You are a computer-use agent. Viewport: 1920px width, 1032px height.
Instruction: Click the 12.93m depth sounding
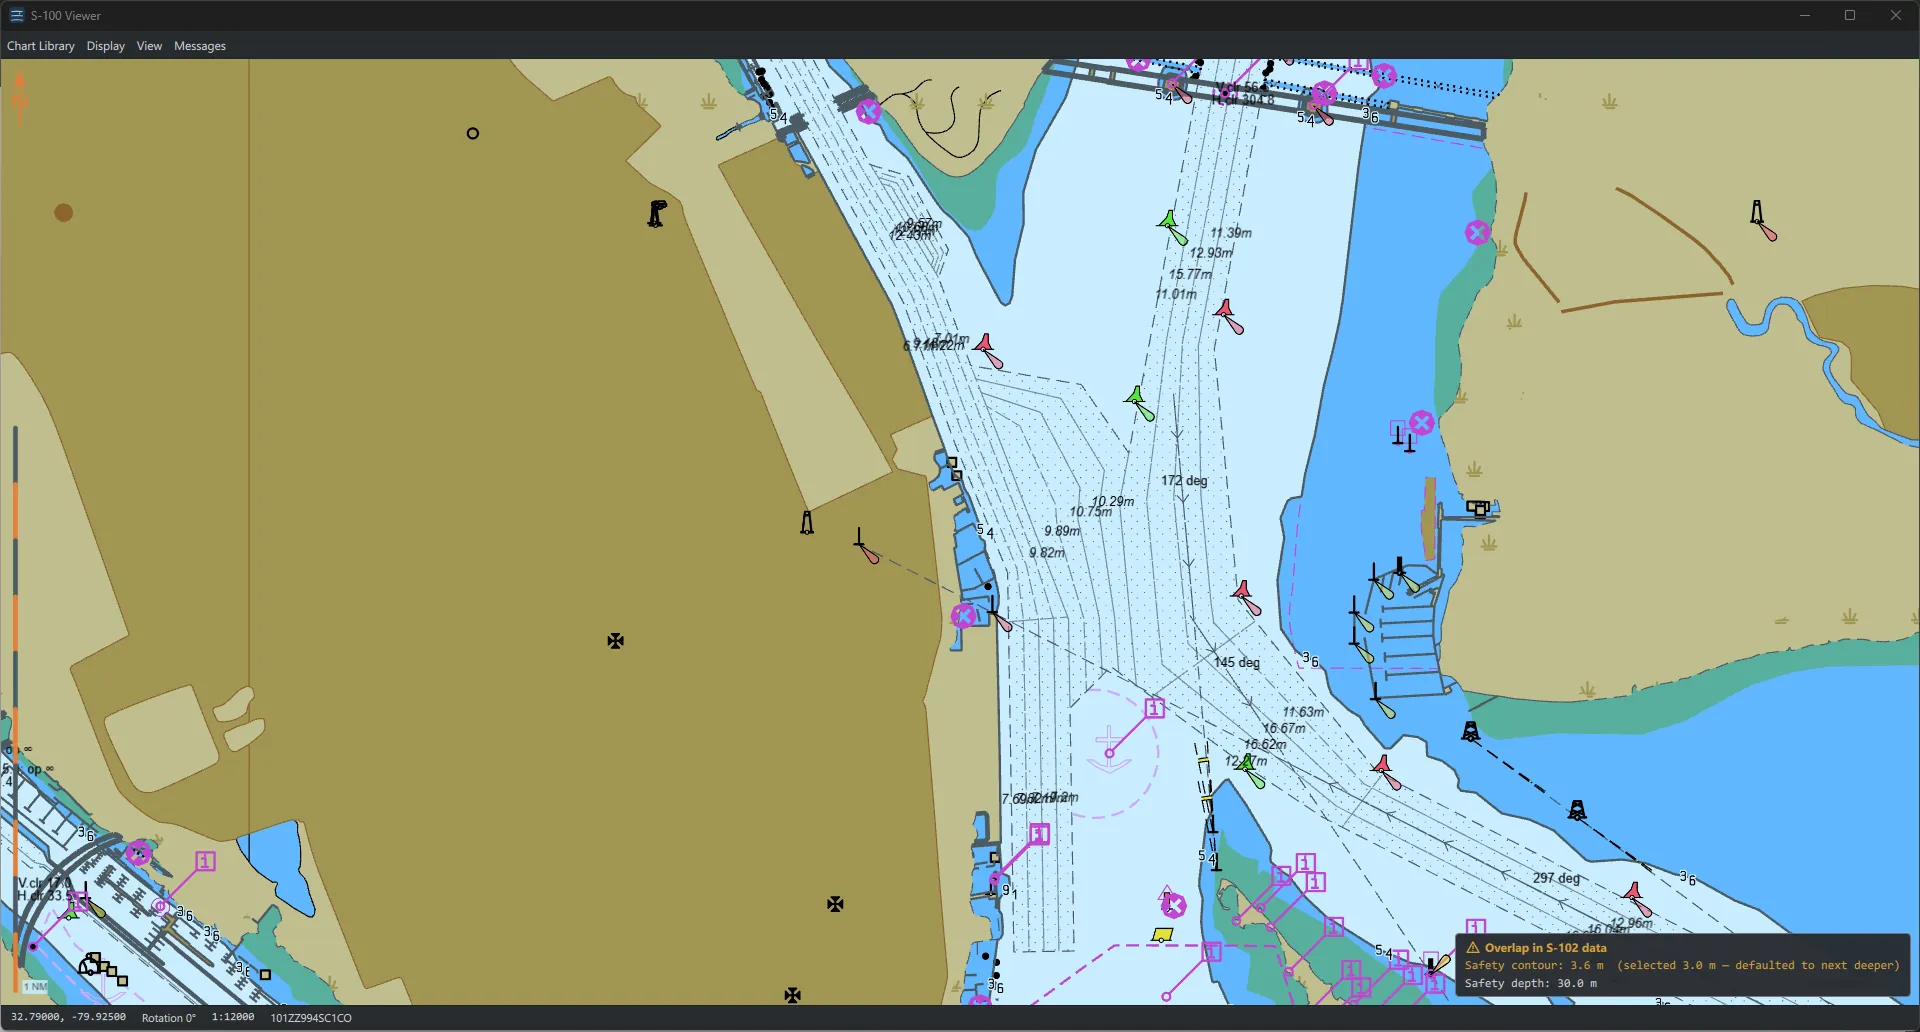(x=1211, y=252)
